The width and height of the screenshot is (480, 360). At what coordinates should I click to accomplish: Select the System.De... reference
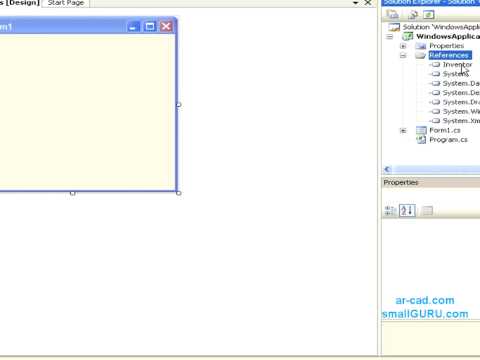click(461, 93)
